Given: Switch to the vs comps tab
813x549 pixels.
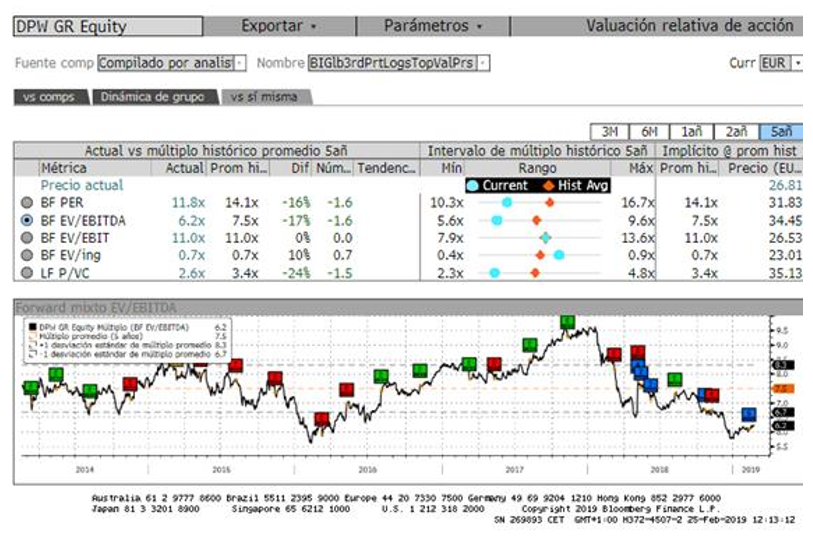Looking at the screenshot, I should [49, 97].
